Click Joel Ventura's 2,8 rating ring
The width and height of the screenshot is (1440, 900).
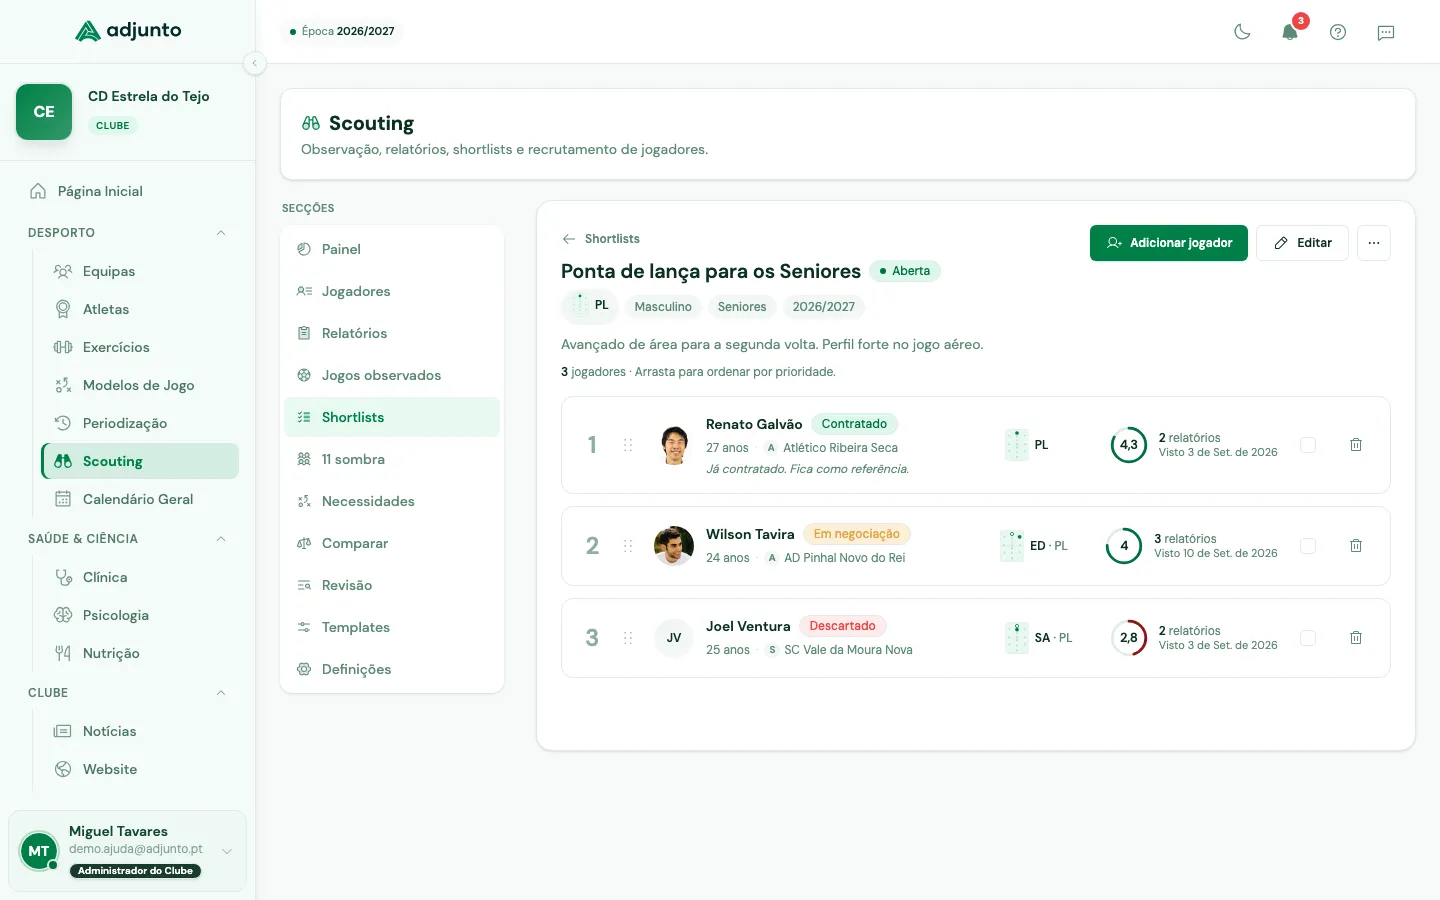pos(1129,638)
